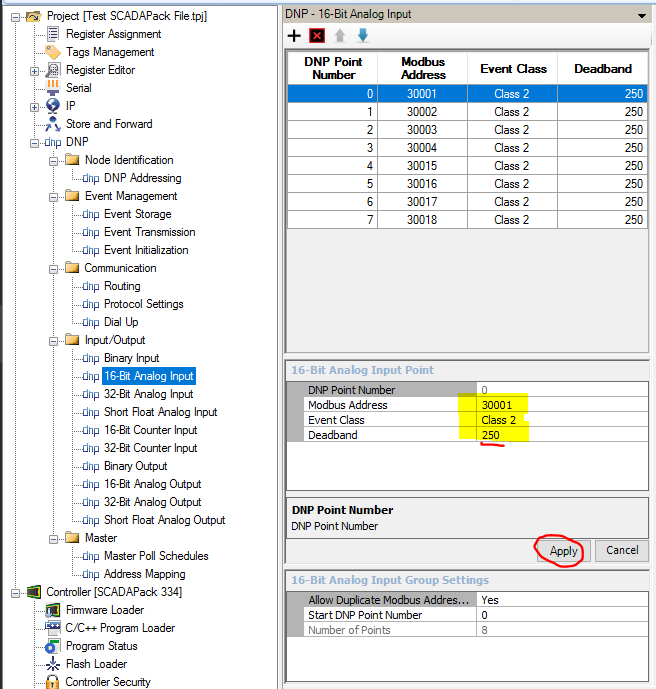Click the red delete point icon

pos(317,36)
